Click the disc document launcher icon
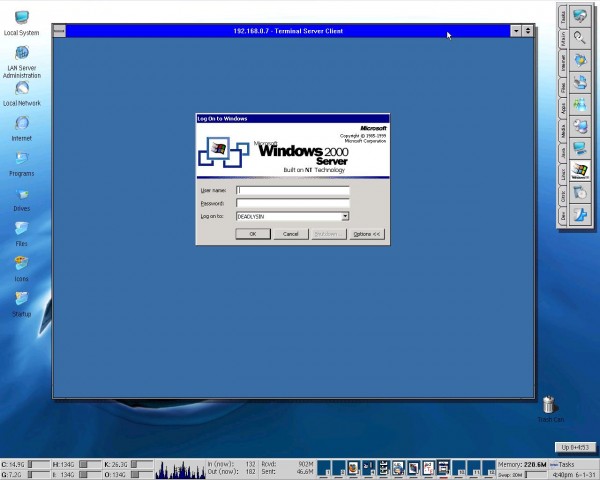Image resolution: width=600 pixels, height=480 pixels. pyautogui.click(x=580, y=192)
